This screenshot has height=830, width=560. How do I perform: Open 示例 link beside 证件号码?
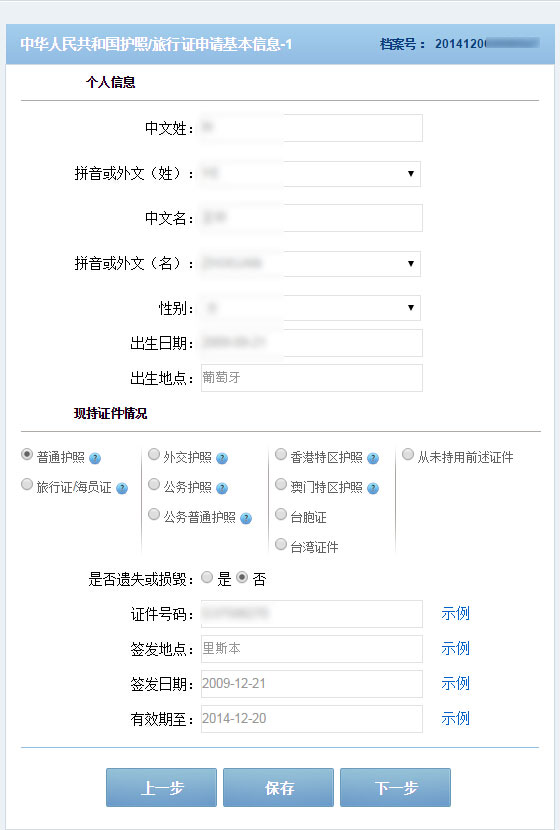click(455, 614)
